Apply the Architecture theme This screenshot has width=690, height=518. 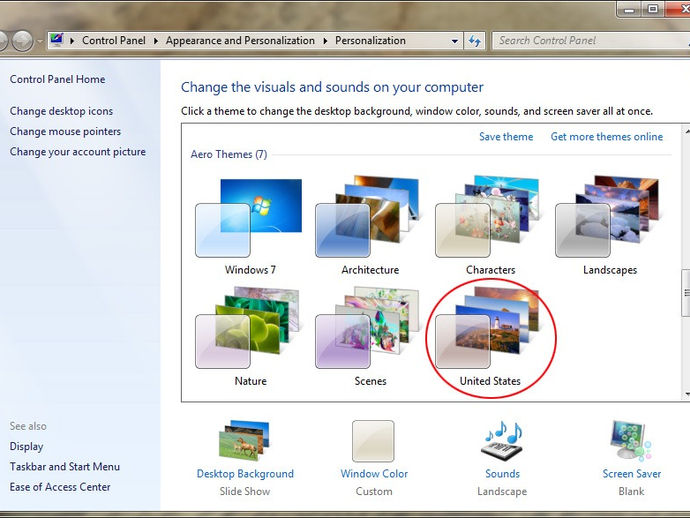pos(368,217)
